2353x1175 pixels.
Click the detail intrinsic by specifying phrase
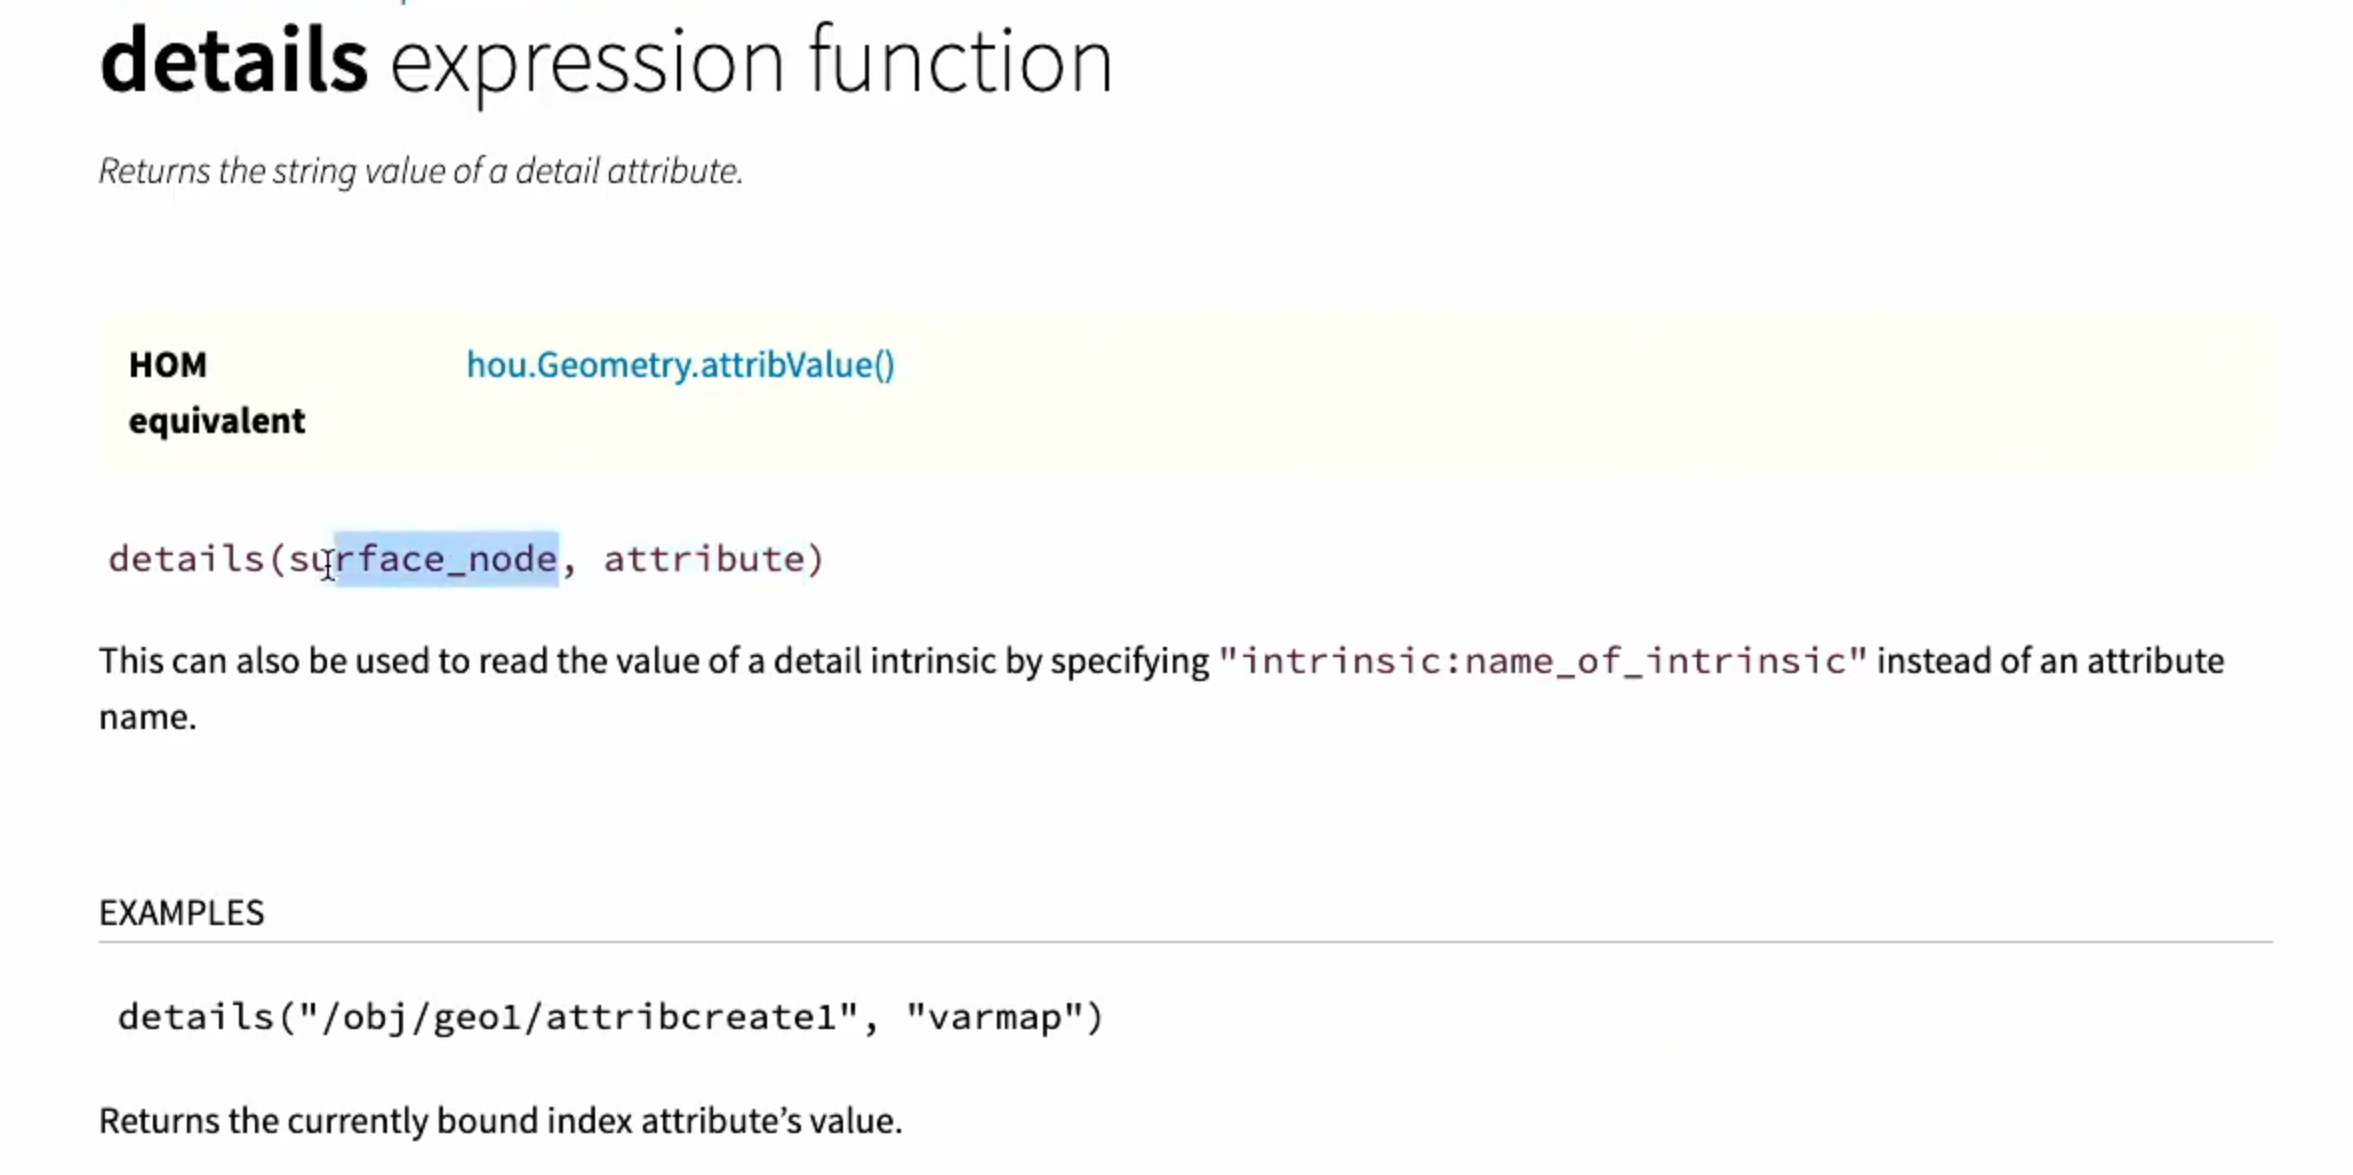point(991,662)
